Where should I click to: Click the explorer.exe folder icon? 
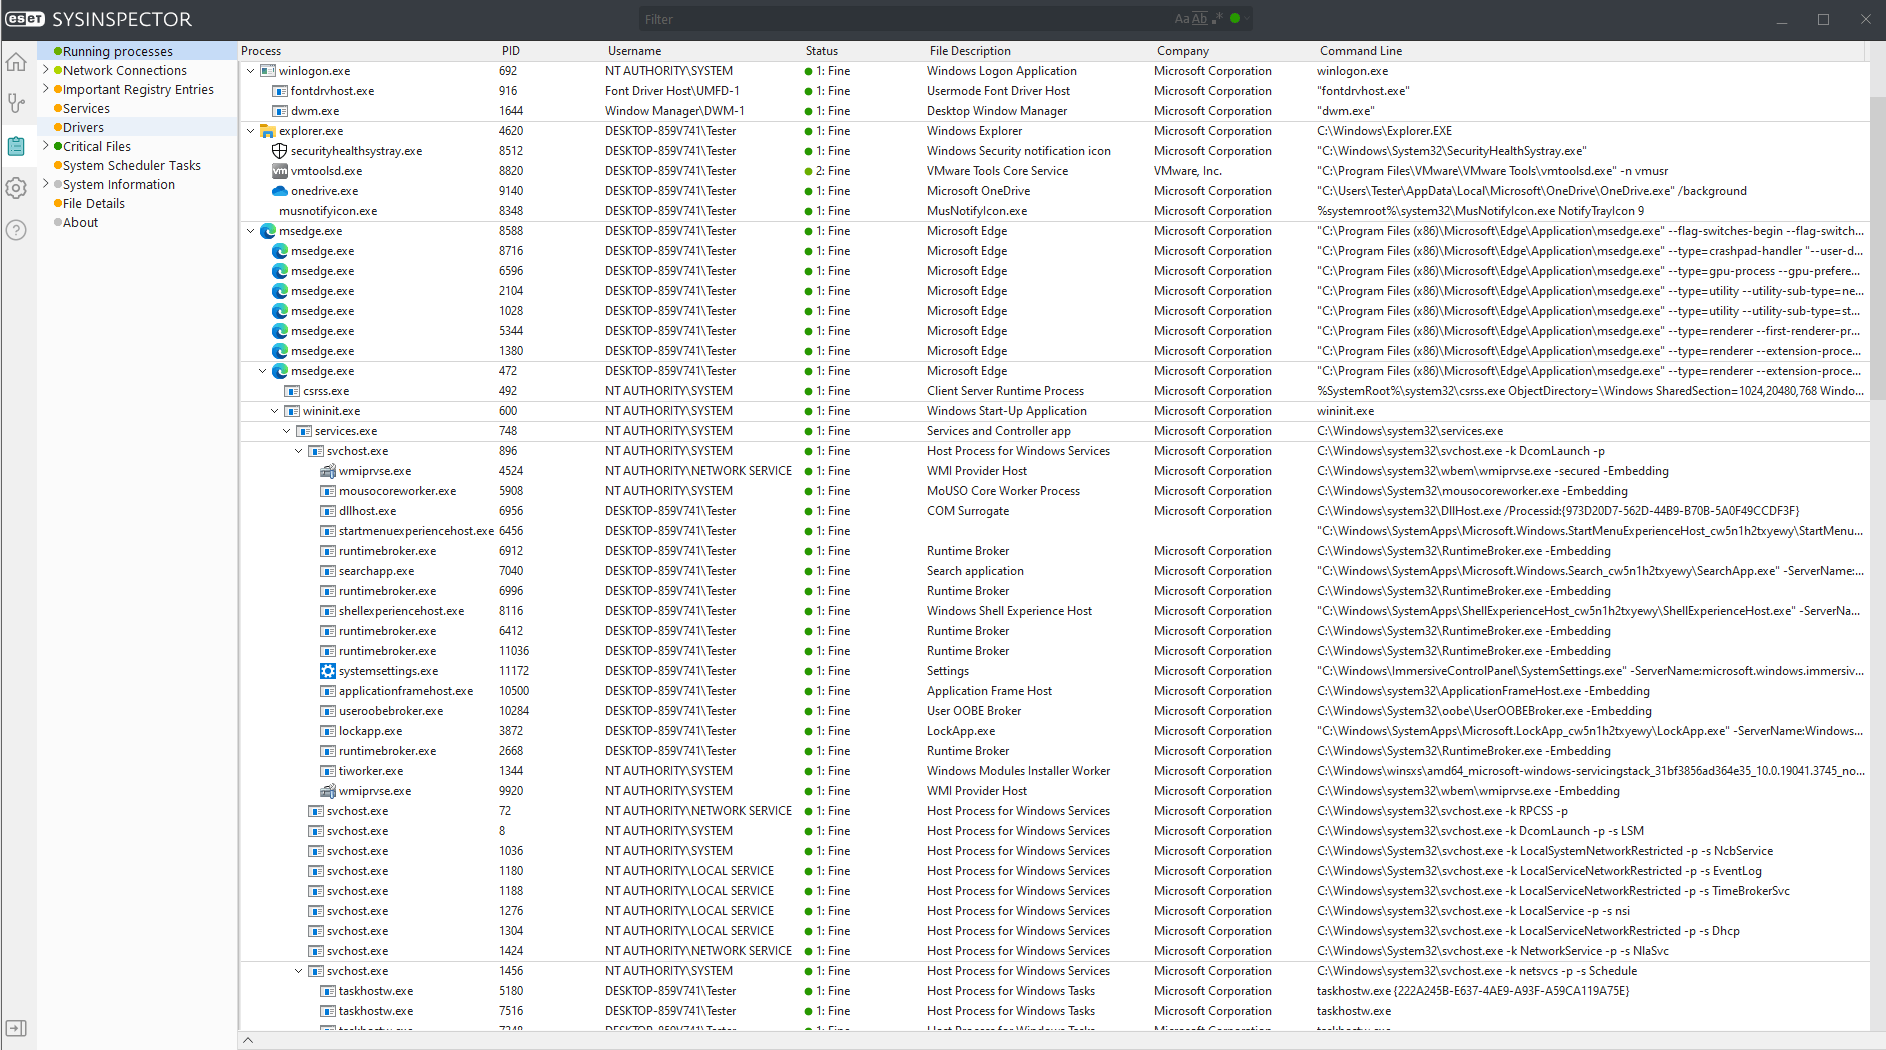(x=268, y=131)
